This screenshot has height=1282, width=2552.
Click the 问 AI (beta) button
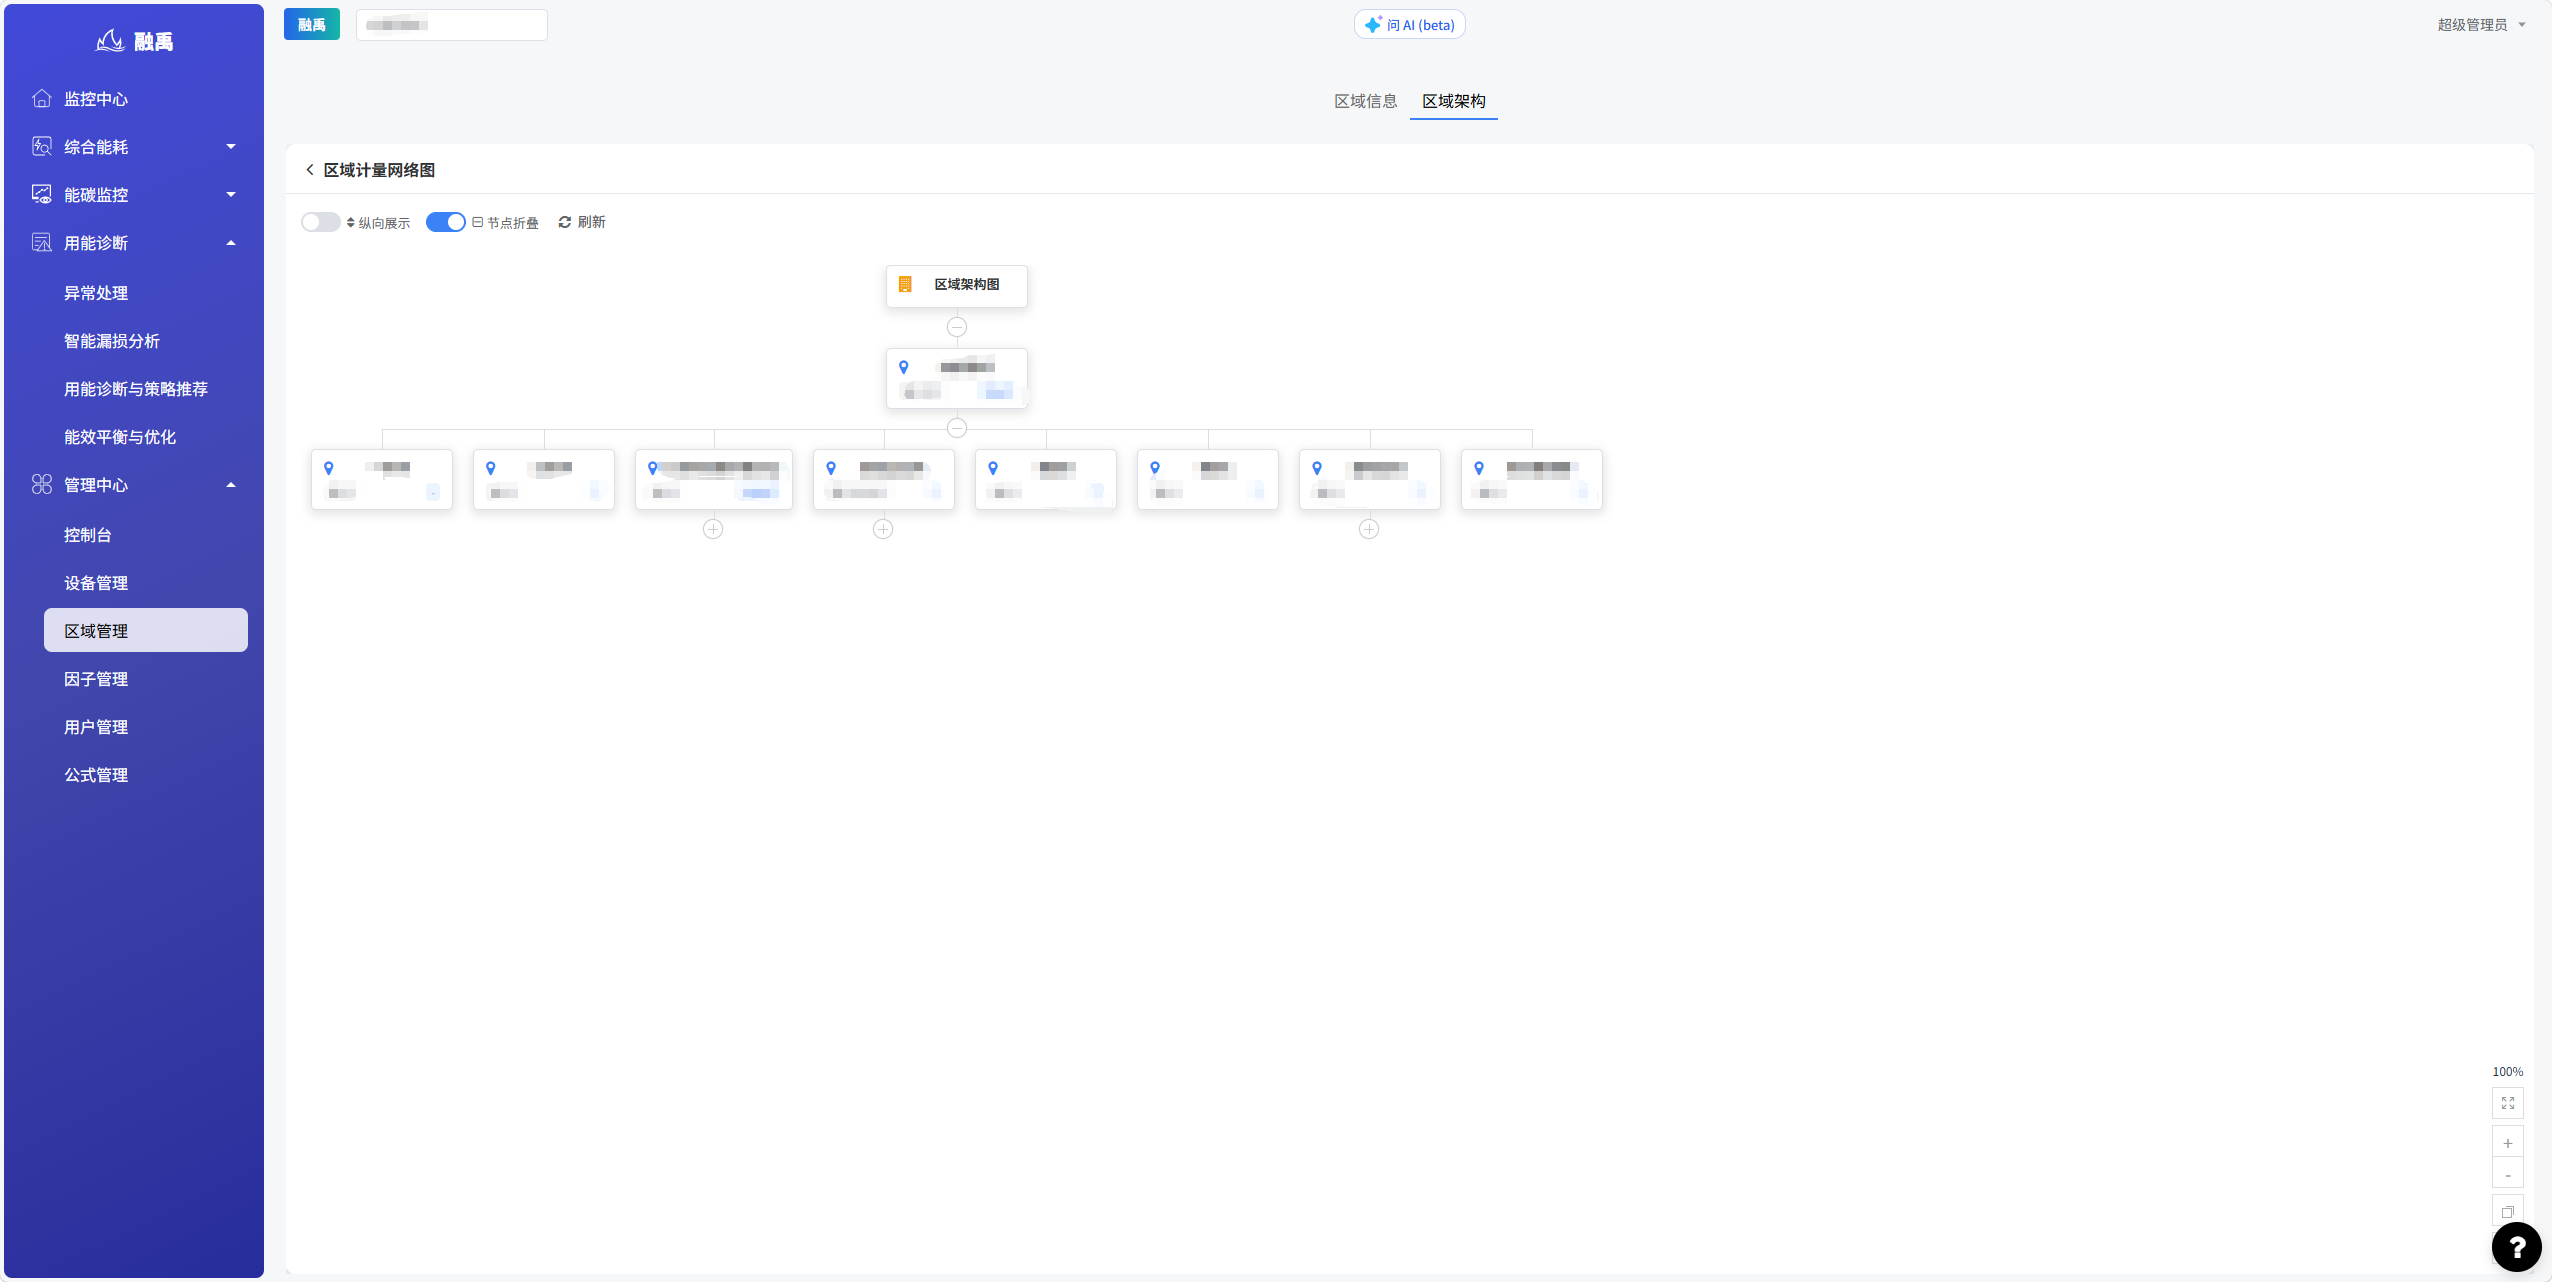coord(1410,25)
